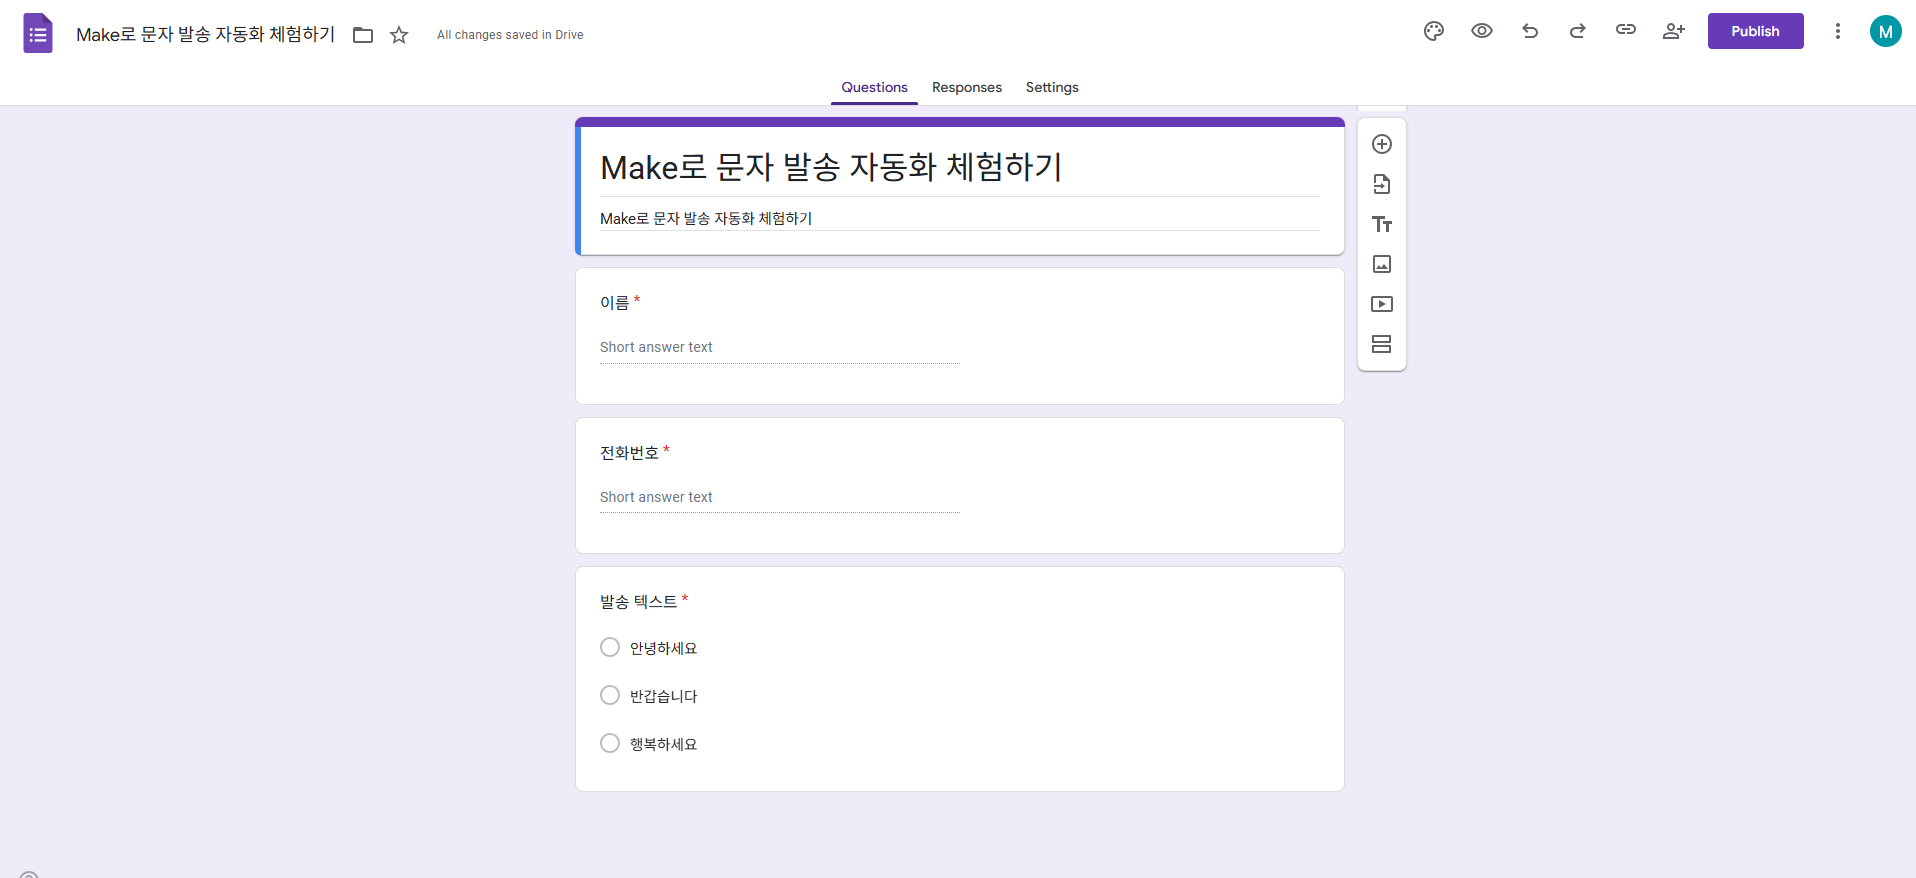Edit the large form title heading
The width and height of the screenshot is (1916, 878).
point(959,167)
